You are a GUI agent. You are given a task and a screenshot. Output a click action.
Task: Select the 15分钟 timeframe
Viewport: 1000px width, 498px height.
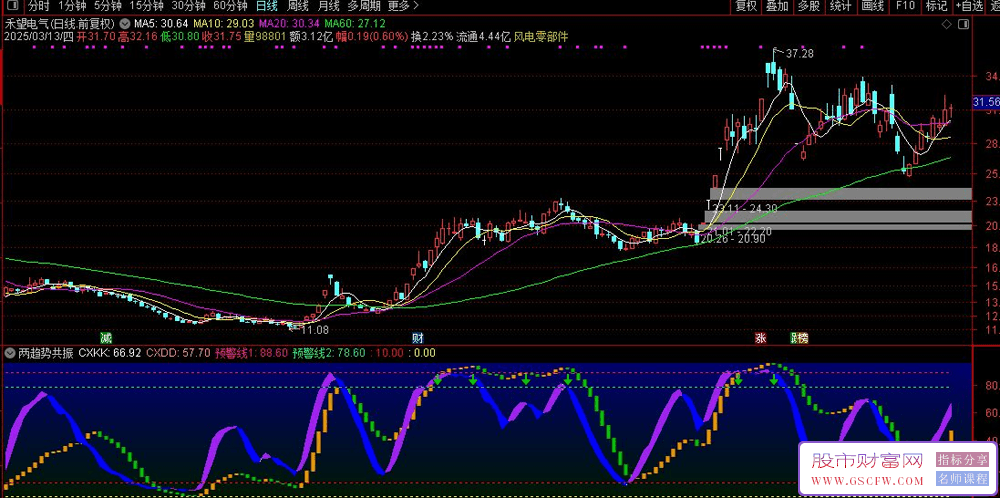[x=146, y=6]
